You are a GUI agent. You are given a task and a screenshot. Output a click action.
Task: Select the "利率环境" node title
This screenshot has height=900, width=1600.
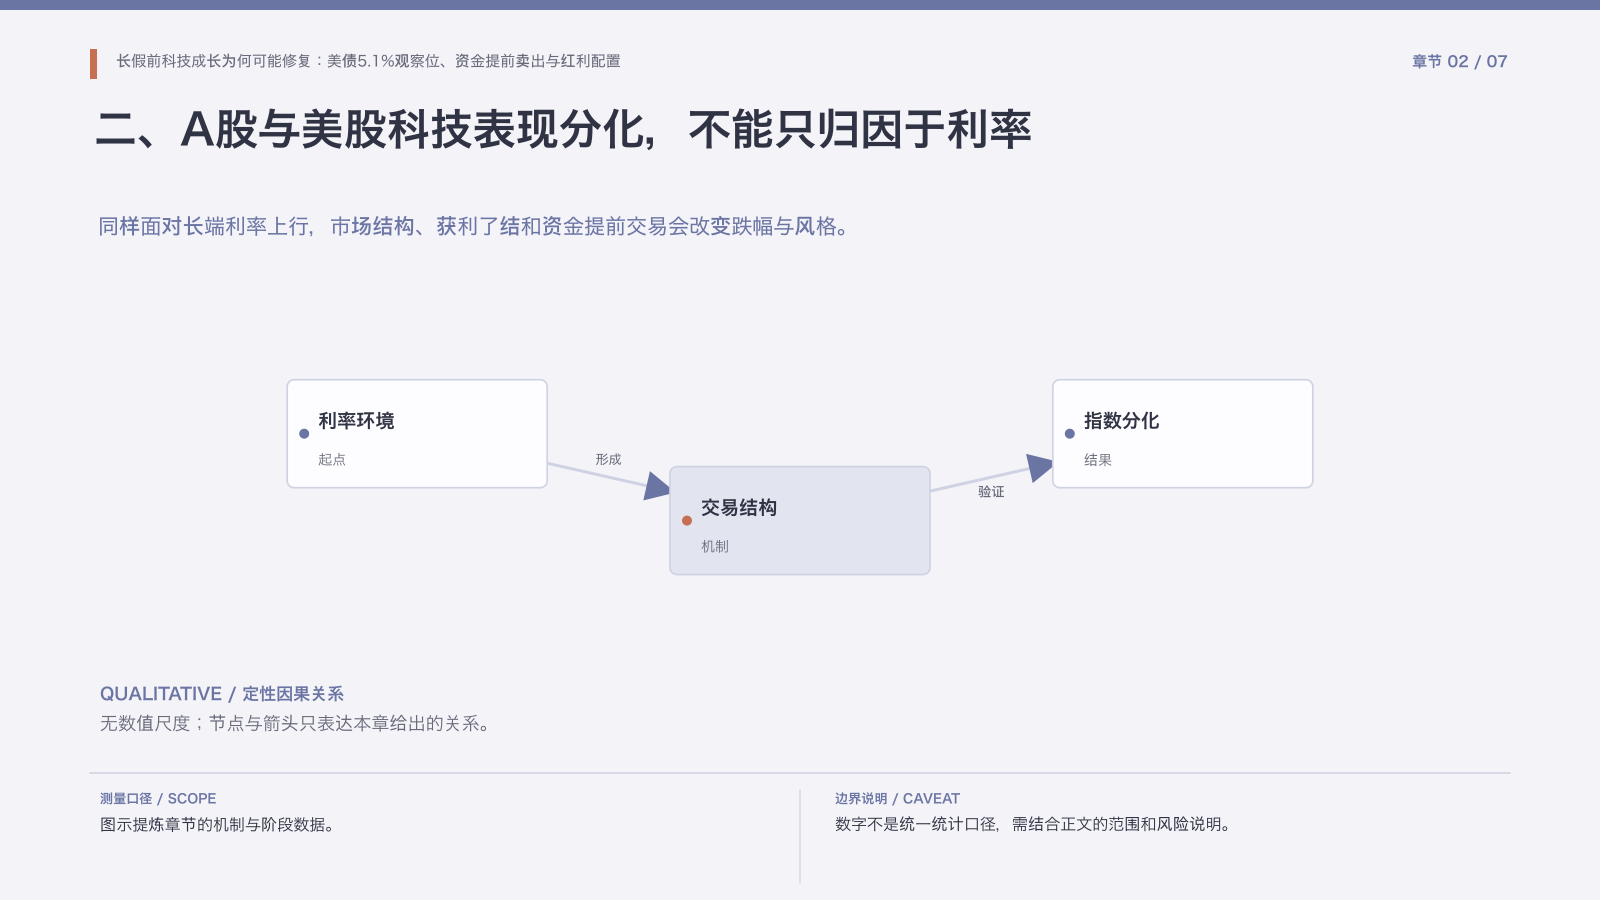pos(356,421)
